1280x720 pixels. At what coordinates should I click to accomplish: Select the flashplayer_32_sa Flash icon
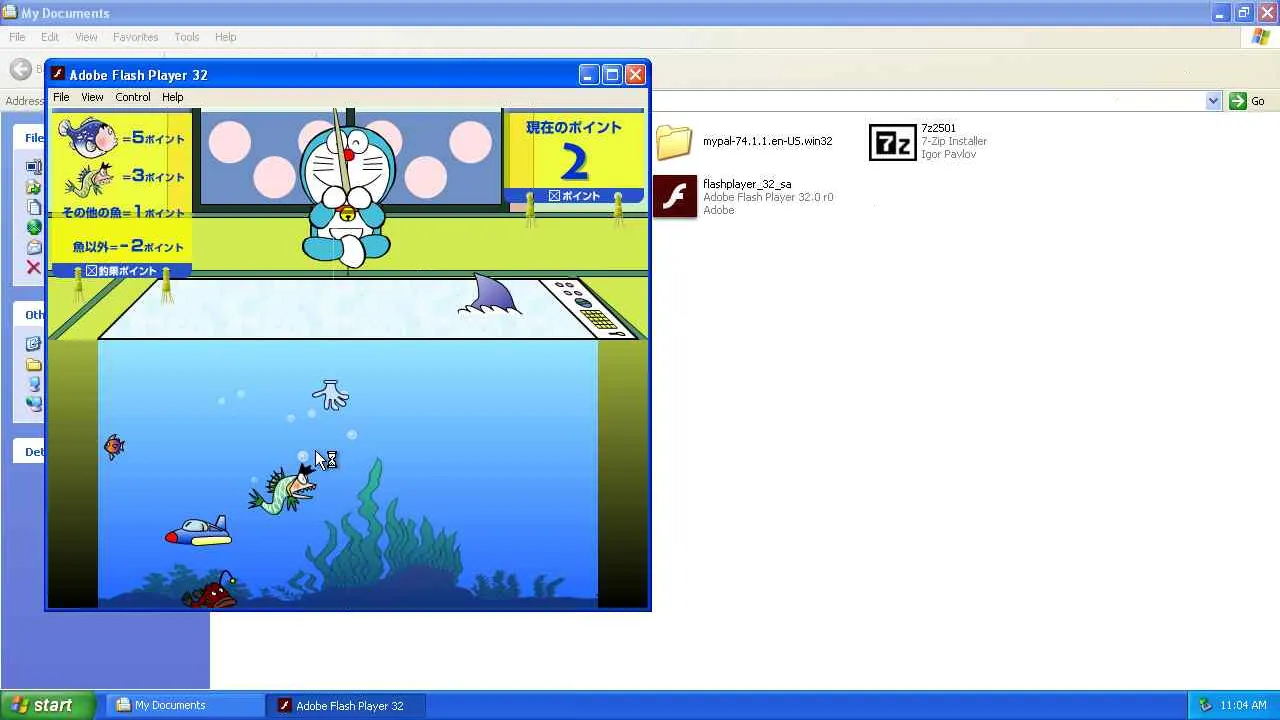[x=675, y=197]
